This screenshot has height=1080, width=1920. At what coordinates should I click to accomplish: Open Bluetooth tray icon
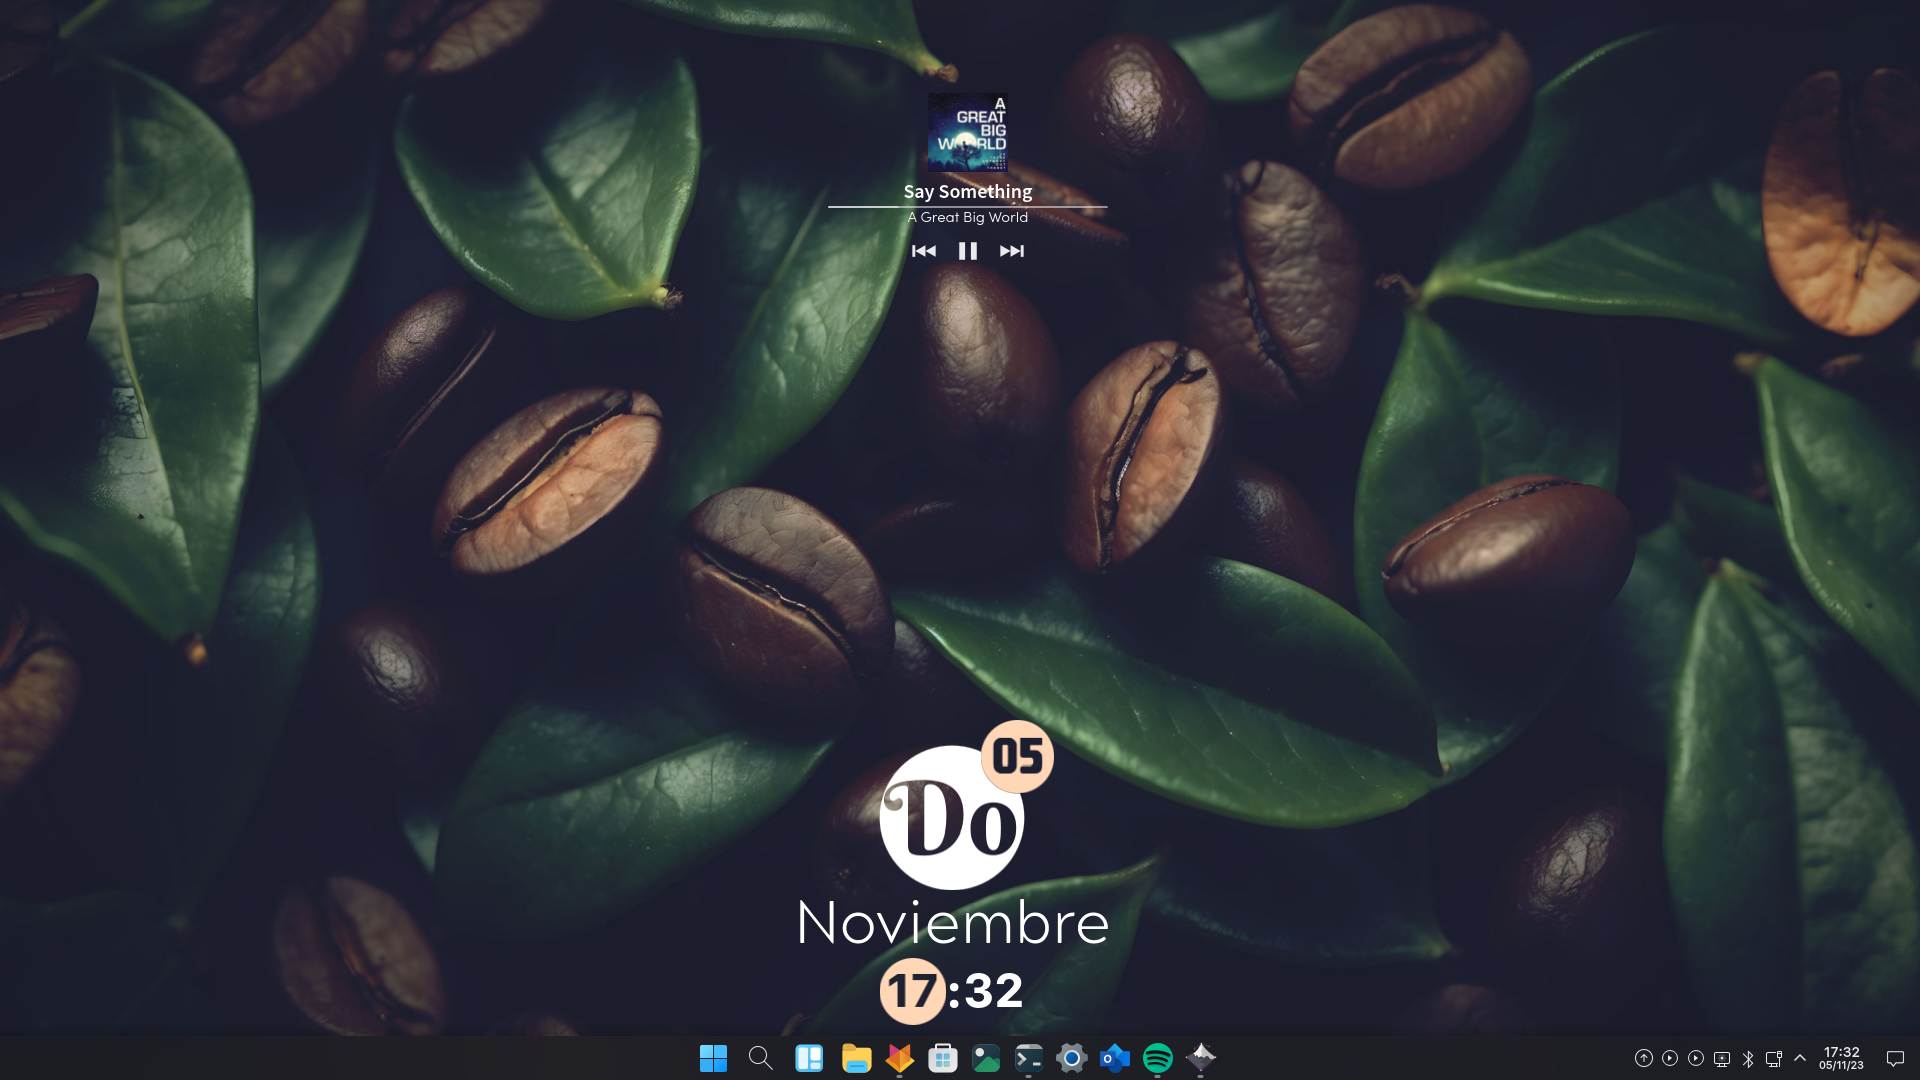[1748, 1058]
